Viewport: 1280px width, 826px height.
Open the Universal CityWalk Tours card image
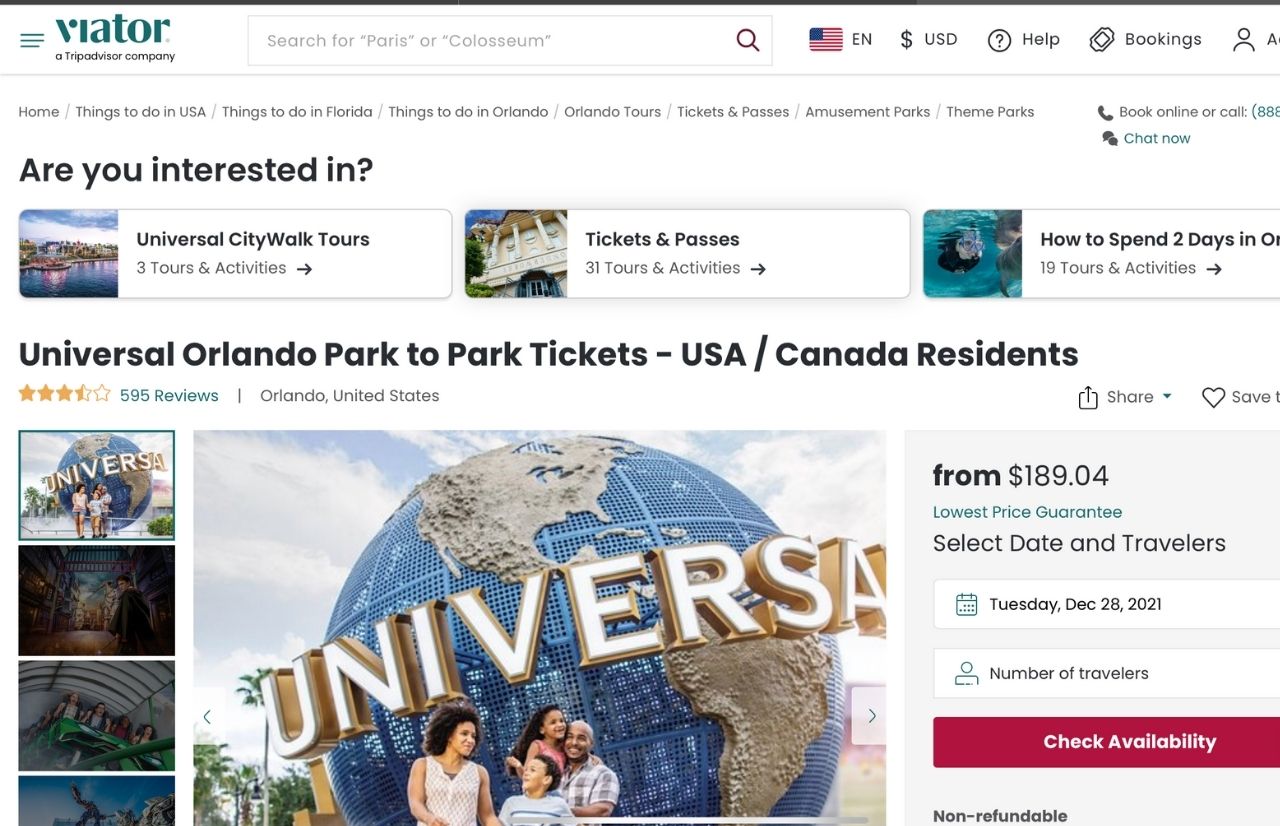click(x=69, y=254)
